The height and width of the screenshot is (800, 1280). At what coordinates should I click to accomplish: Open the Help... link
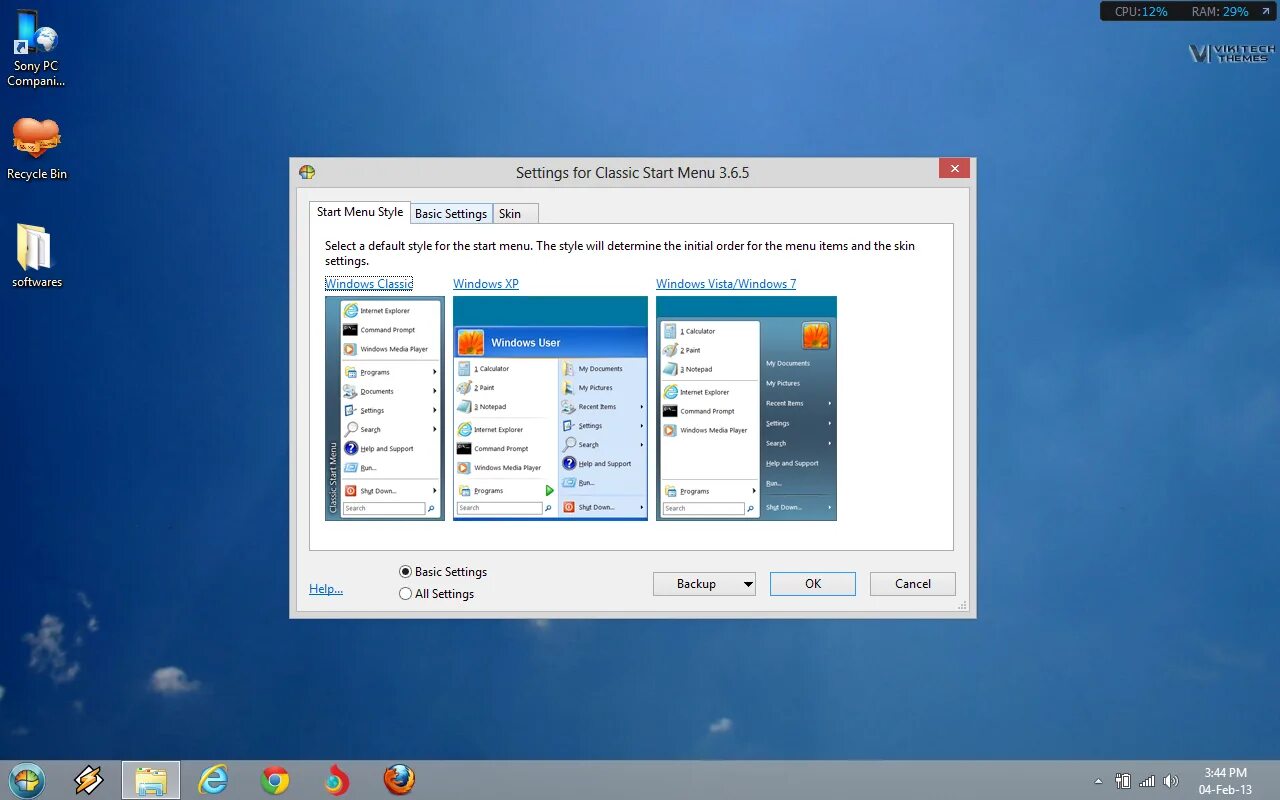point(326,589)
